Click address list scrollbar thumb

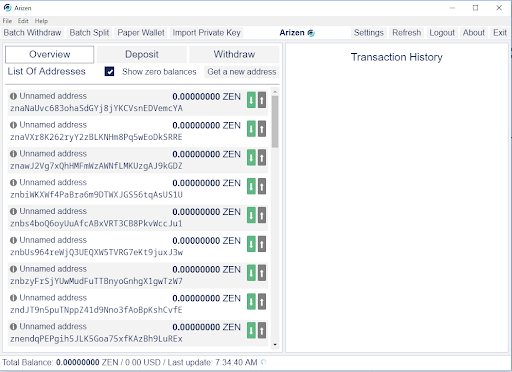tap(275, 122)
